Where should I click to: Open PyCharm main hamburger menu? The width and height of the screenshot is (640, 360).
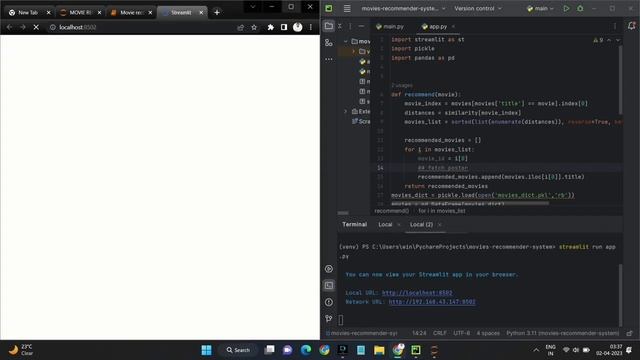coord(347,8)
